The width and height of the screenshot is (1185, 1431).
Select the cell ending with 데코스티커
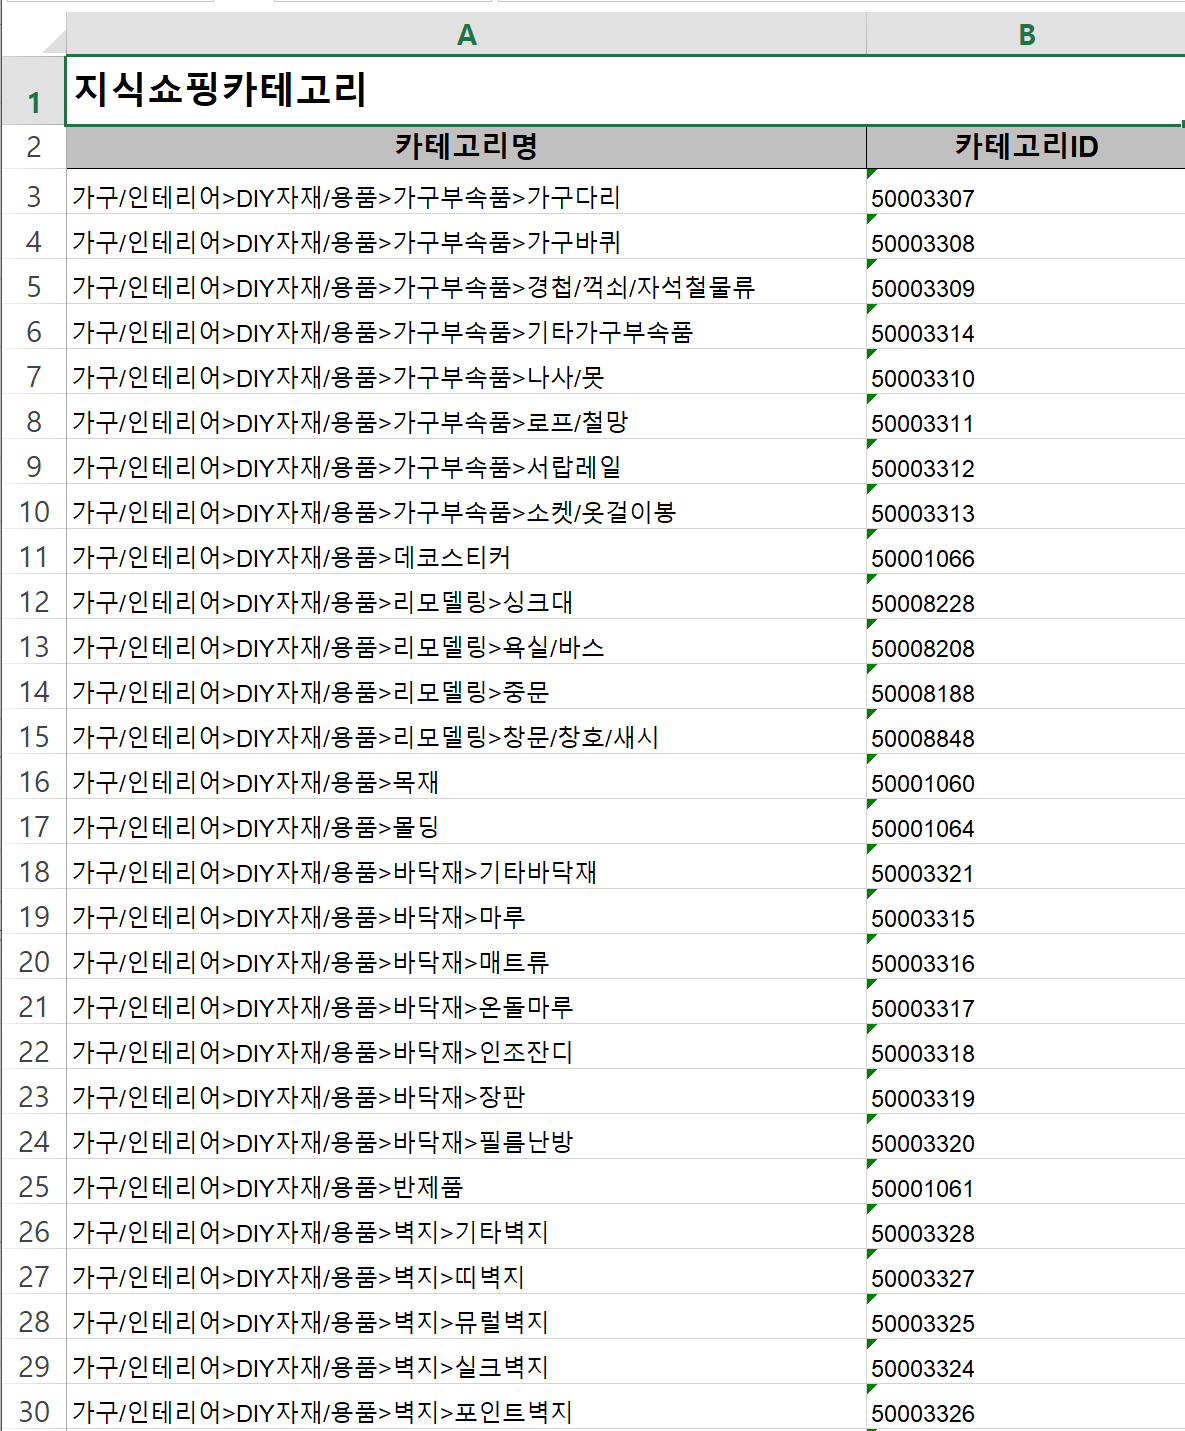466,552
